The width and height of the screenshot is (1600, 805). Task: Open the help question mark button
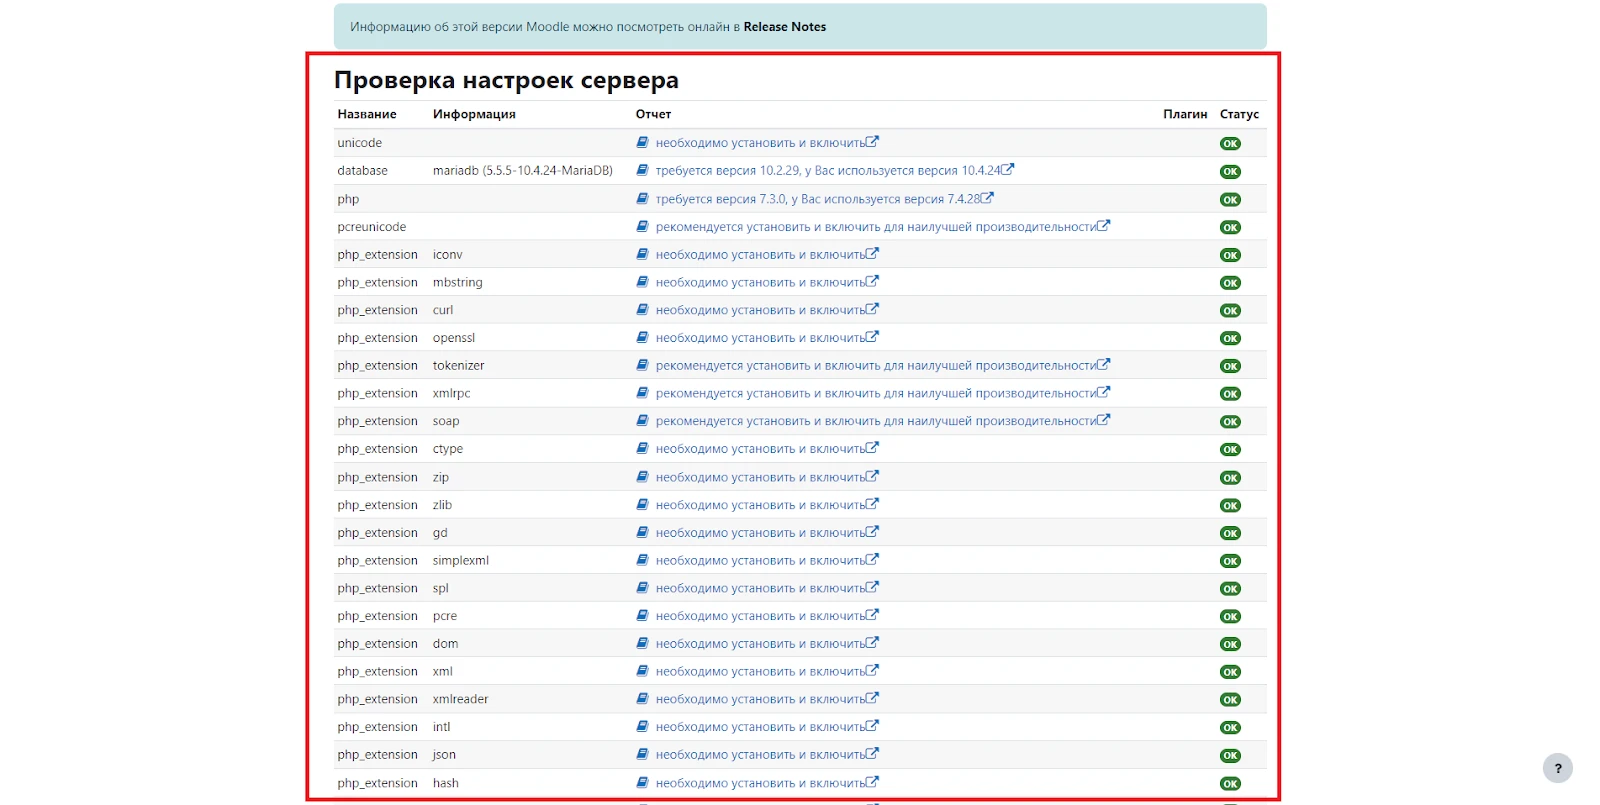coord(1557,768)
